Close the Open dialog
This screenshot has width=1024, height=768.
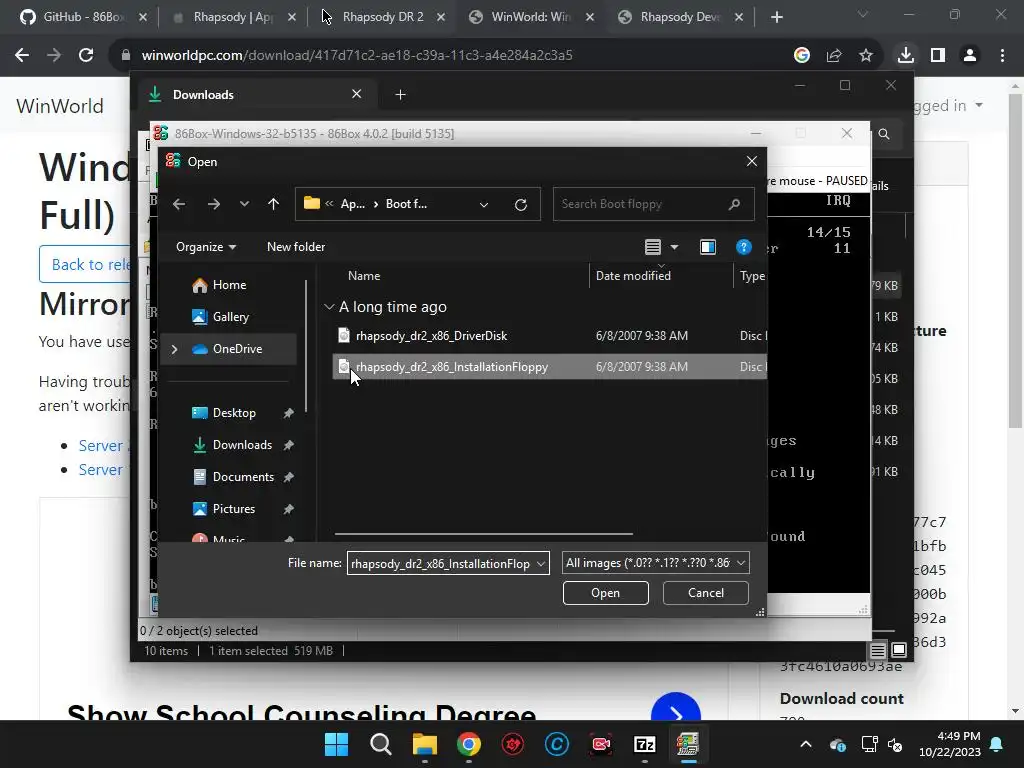tap(752, 161)
